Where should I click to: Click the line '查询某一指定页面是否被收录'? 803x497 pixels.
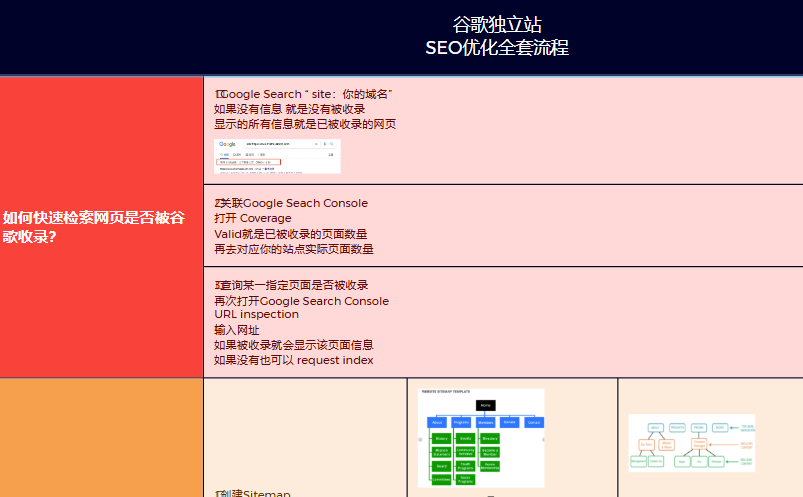click(x=291, y=285)
